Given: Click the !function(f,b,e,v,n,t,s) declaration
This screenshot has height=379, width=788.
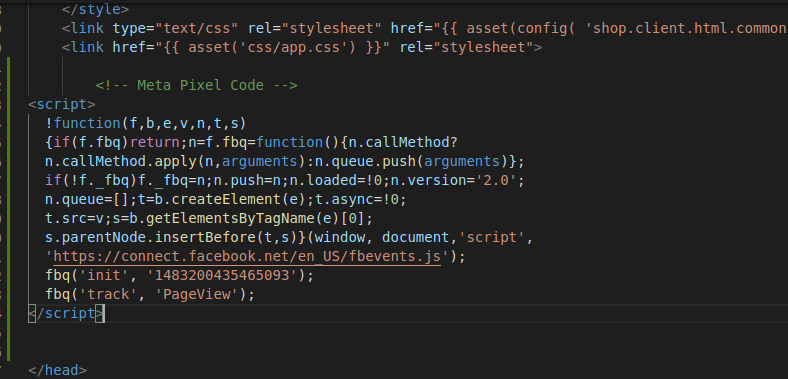Looking at the screenshot, I should tap(146, 123).
